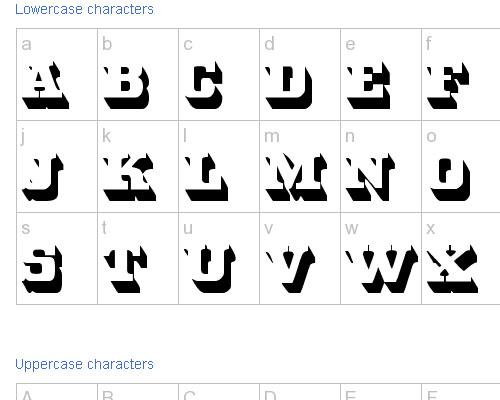Viewport: 500px width, 400px height.
Task: Click the 'f' character preview
Action: (x=448, y=86)
